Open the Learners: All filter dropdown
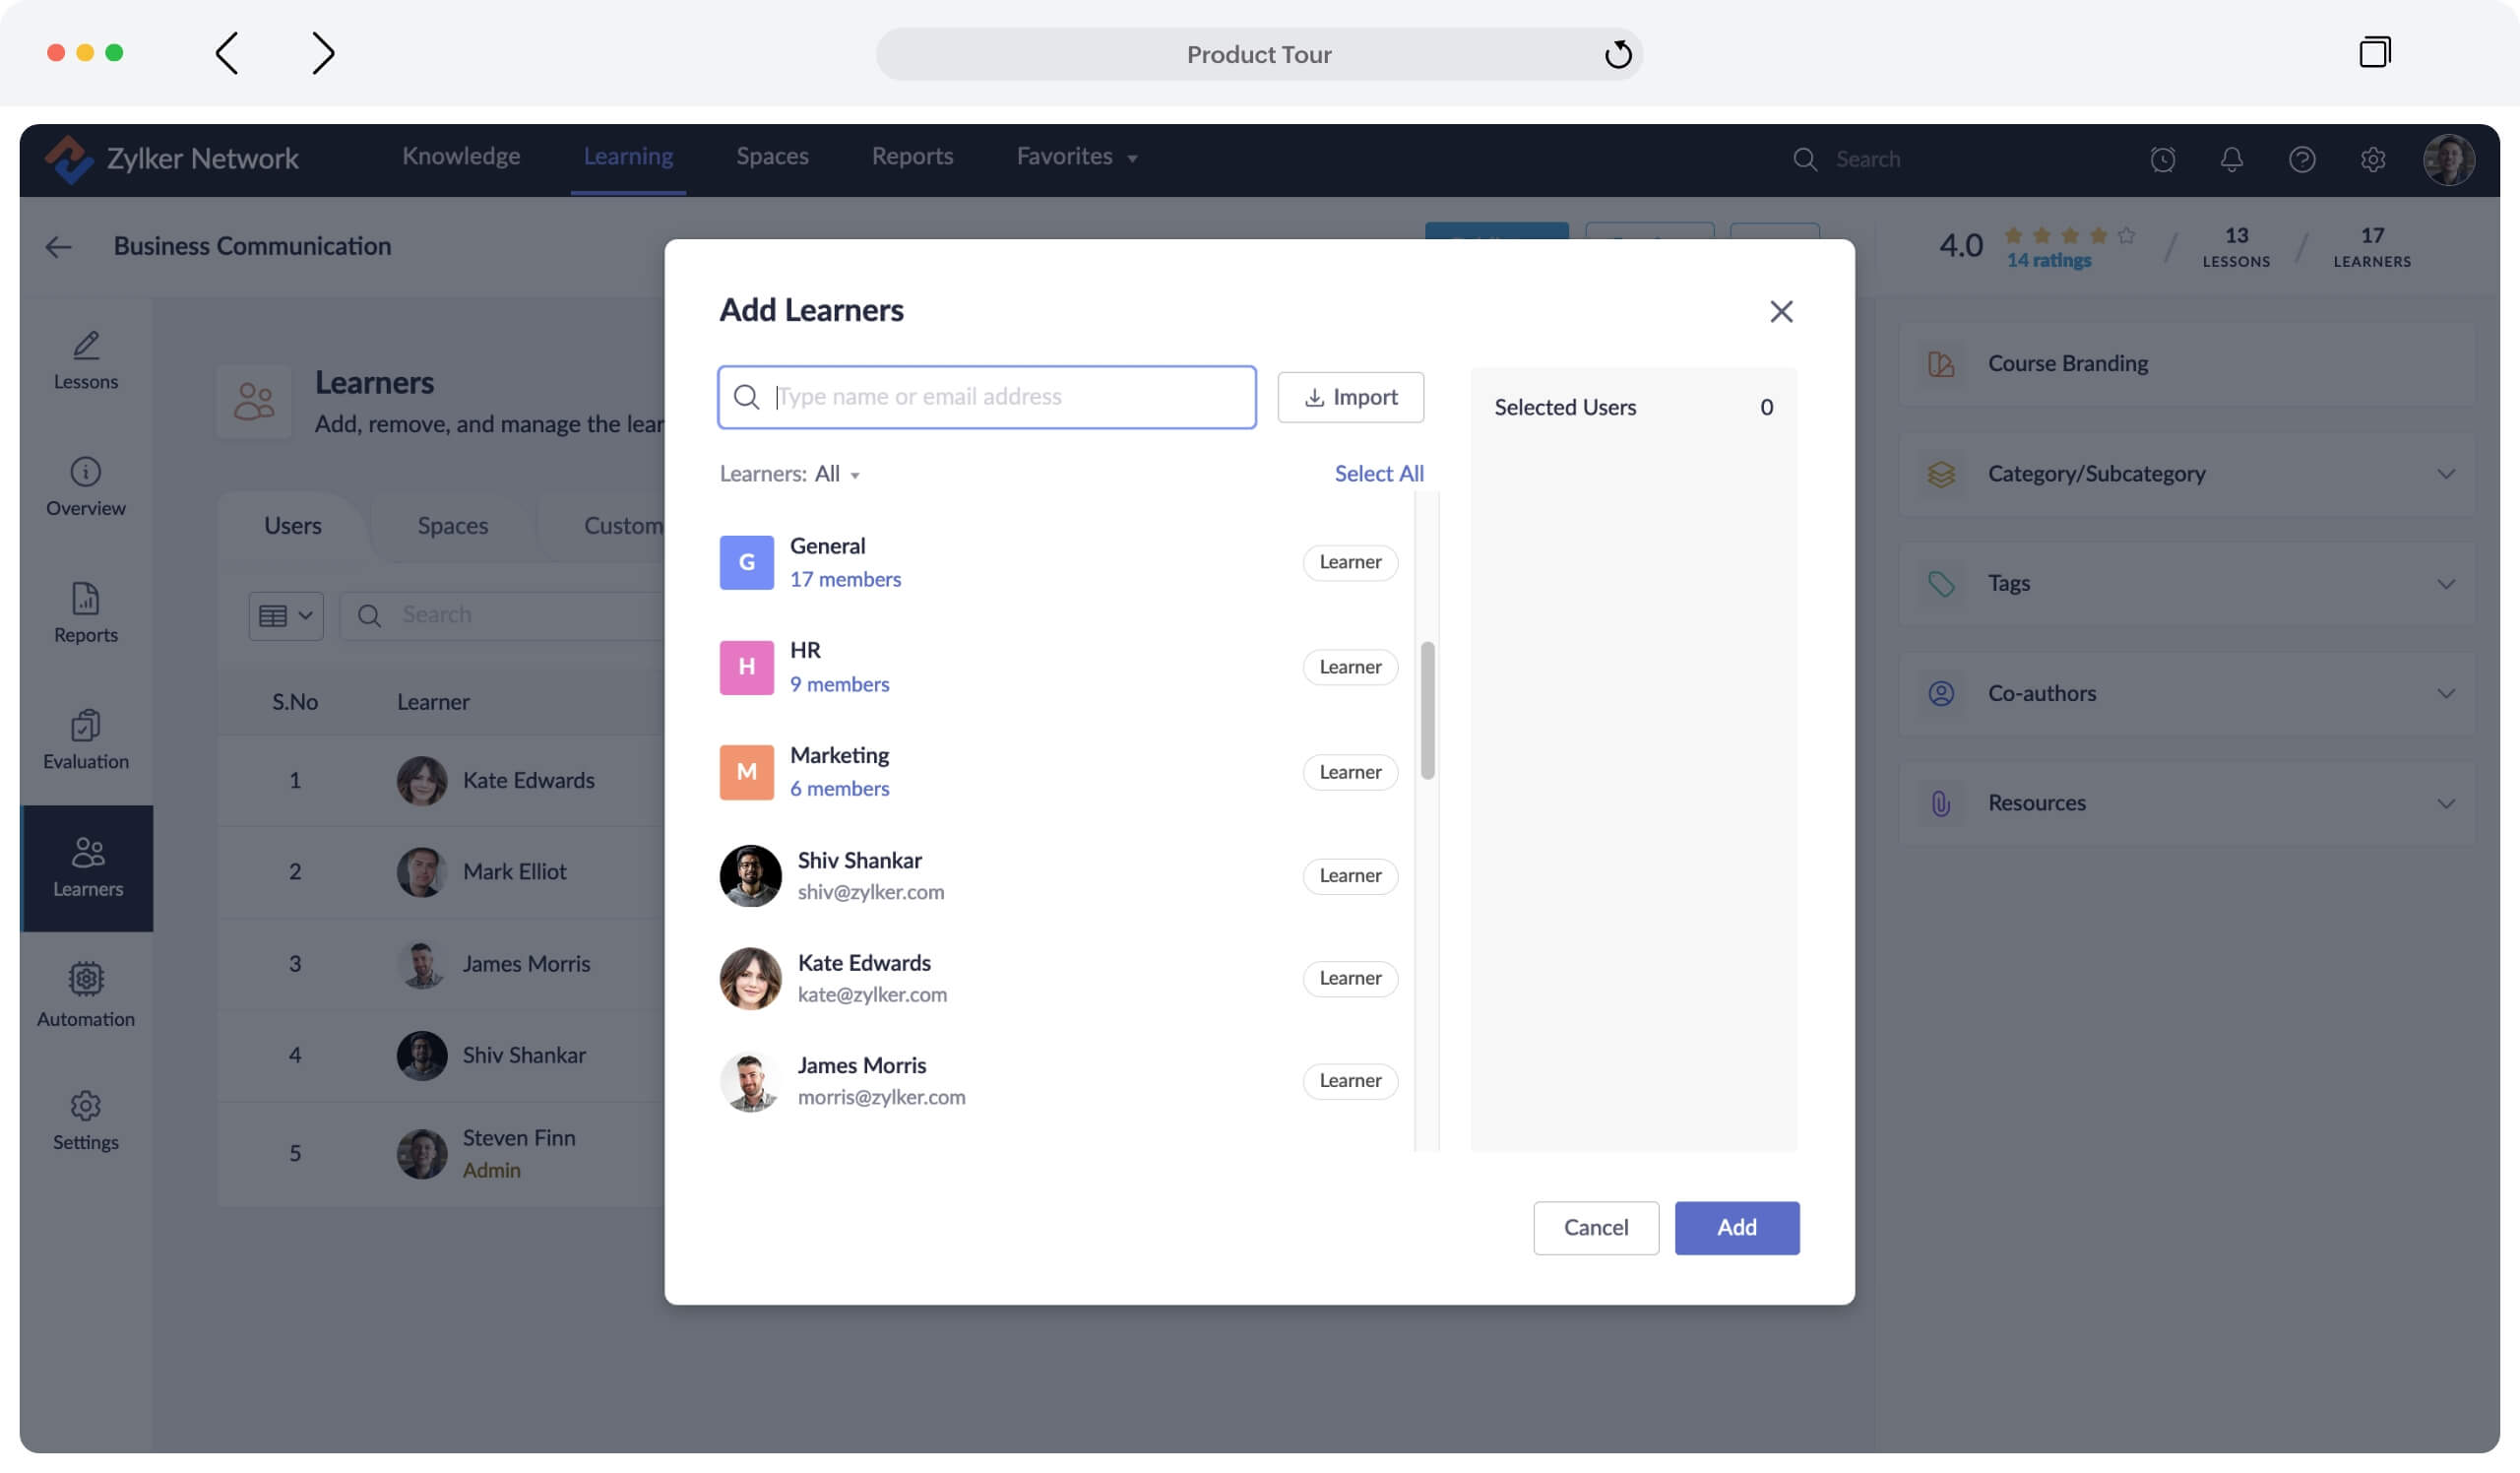2520x1473 pixels. coord(790,474)
